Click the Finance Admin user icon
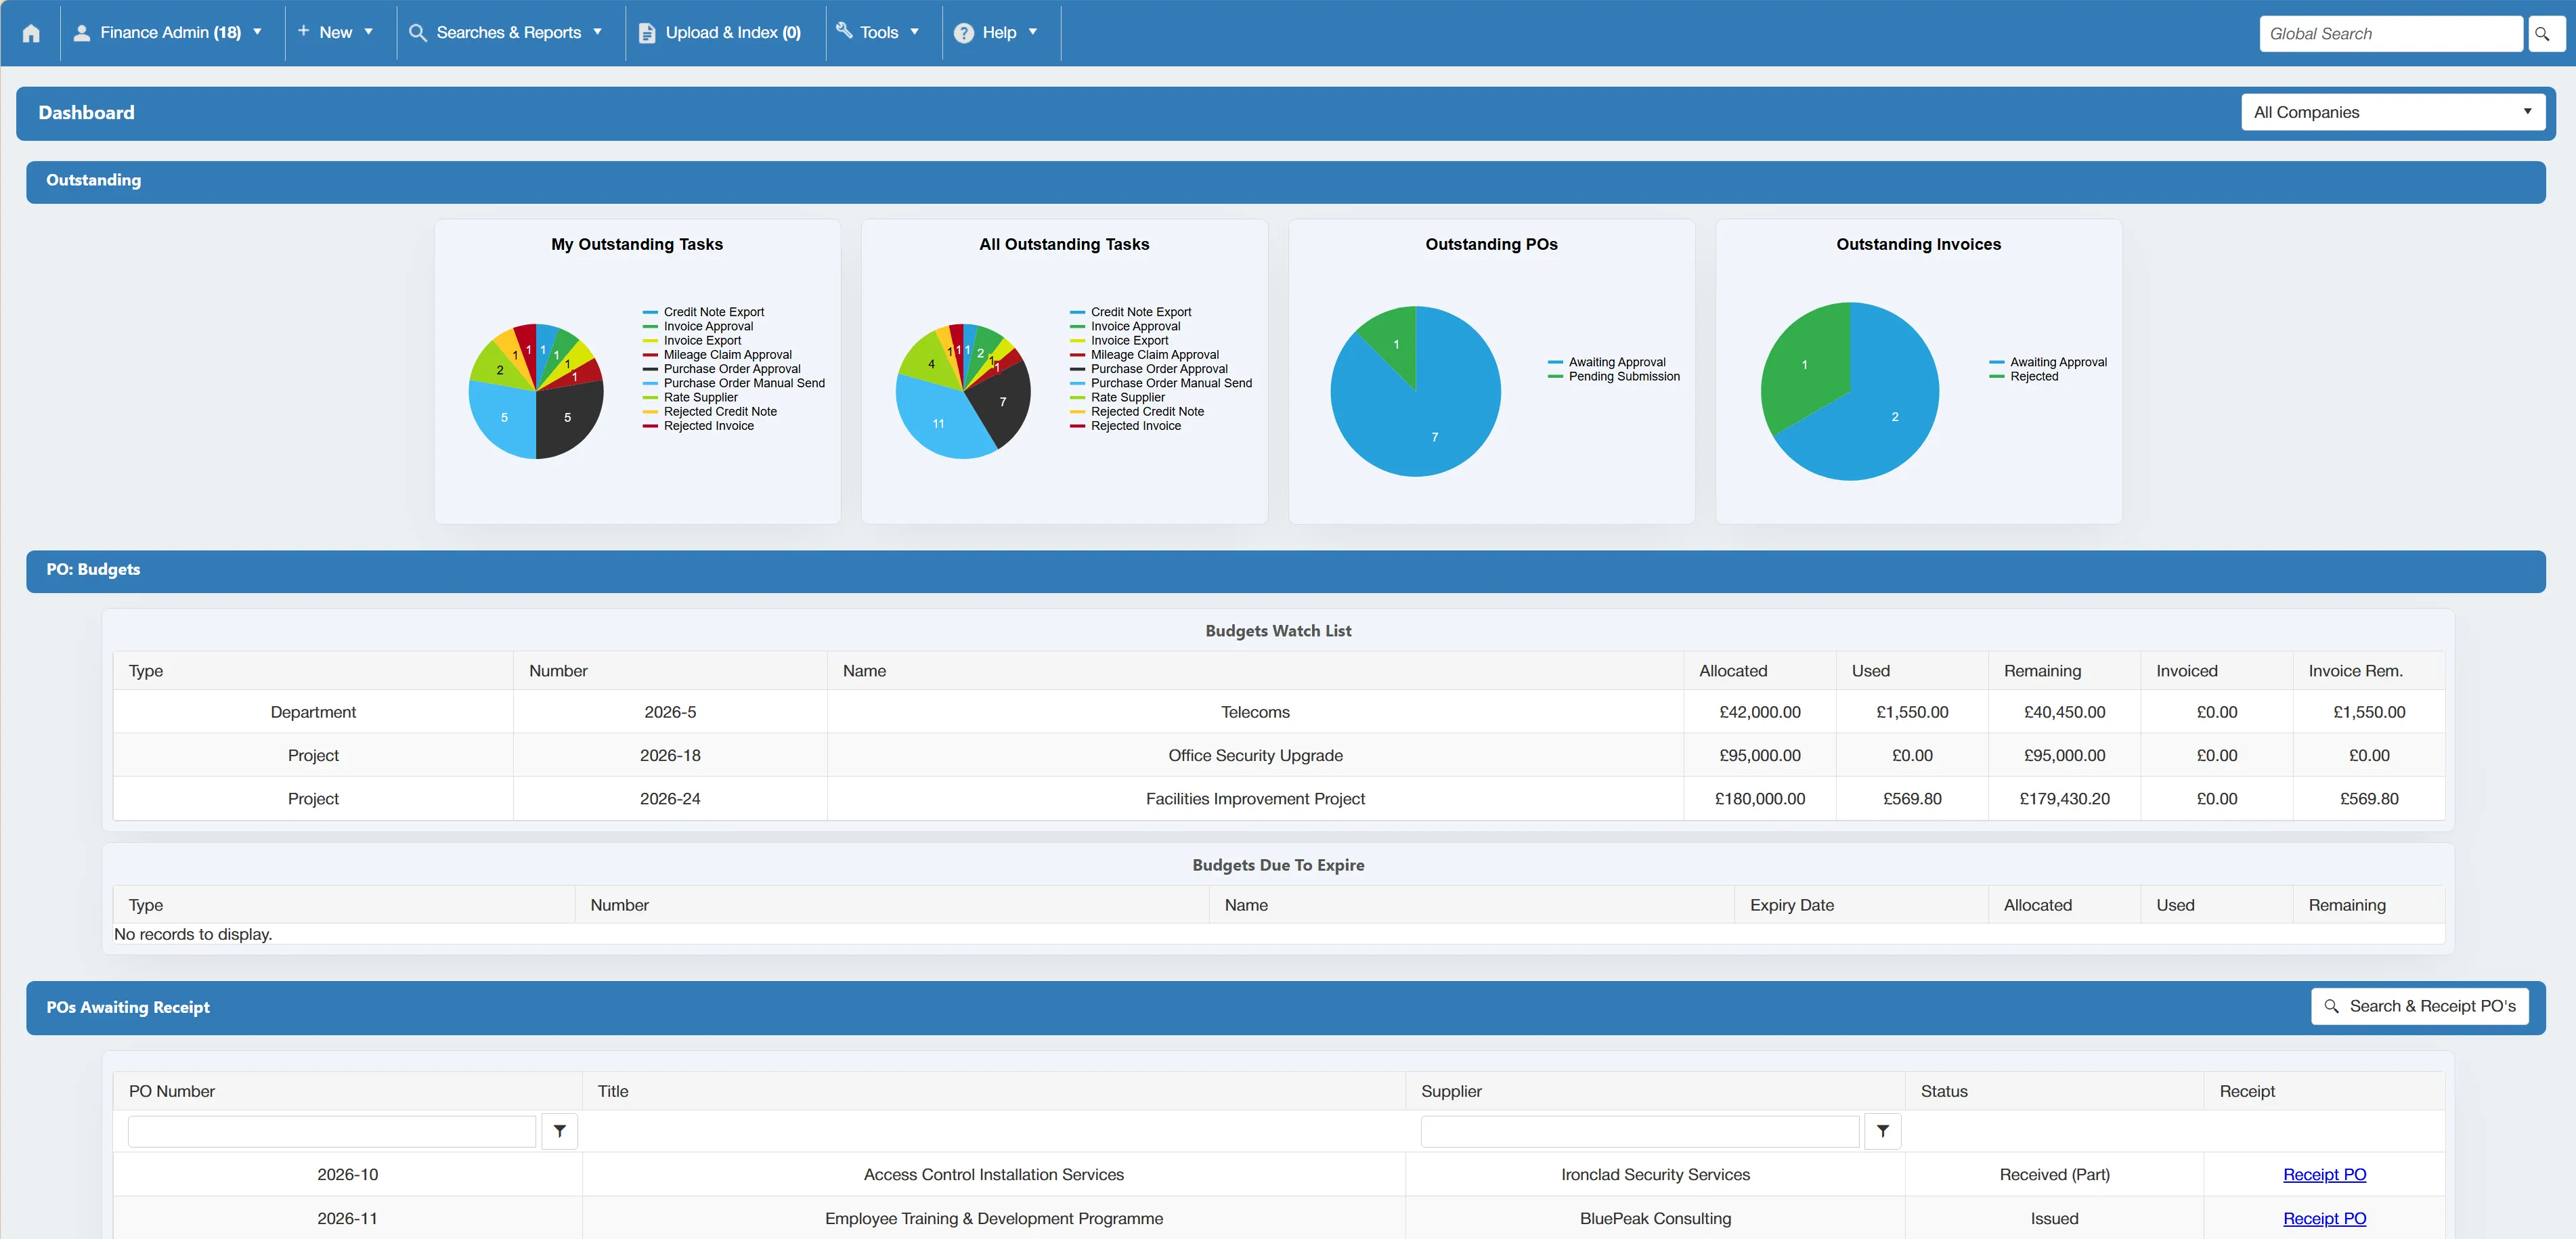Viewport: 2576px width, 1239px height. point(82,33)
